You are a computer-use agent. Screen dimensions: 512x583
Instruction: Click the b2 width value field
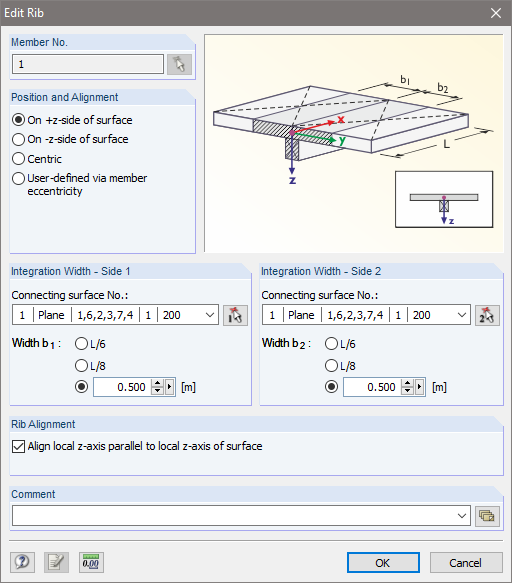(x=373, y=387)
